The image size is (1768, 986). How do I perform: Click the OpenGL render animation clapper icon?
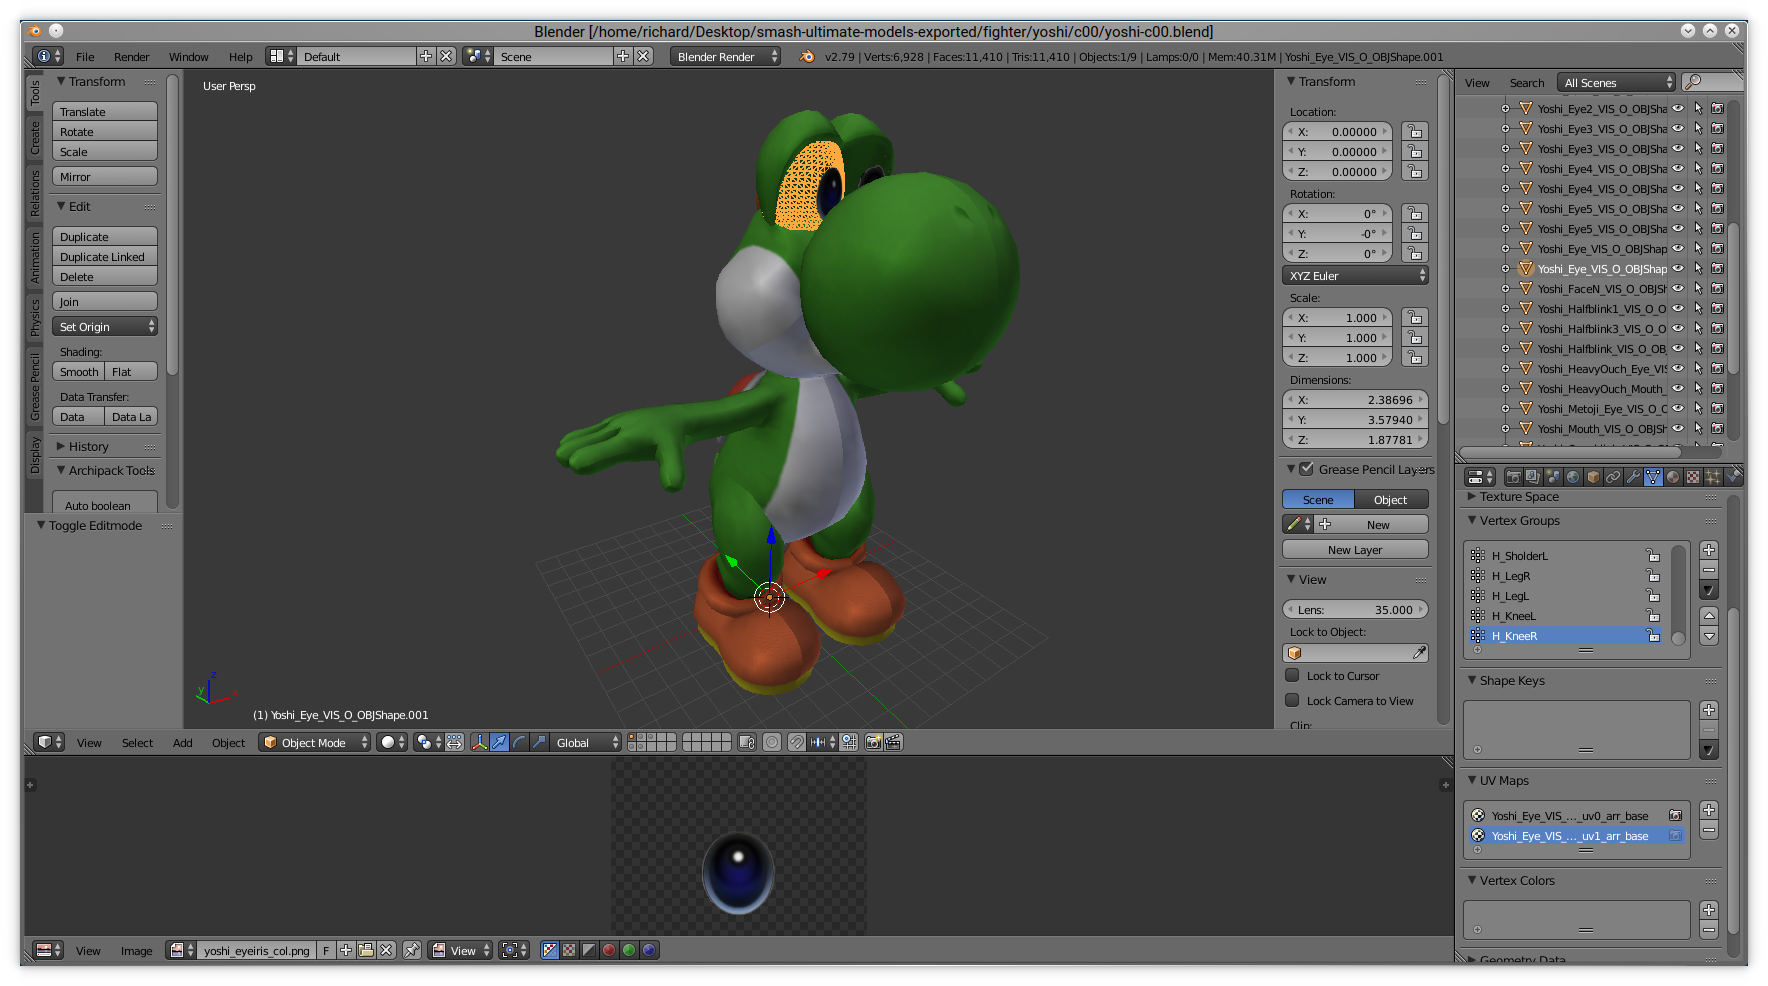click(893, 742)
